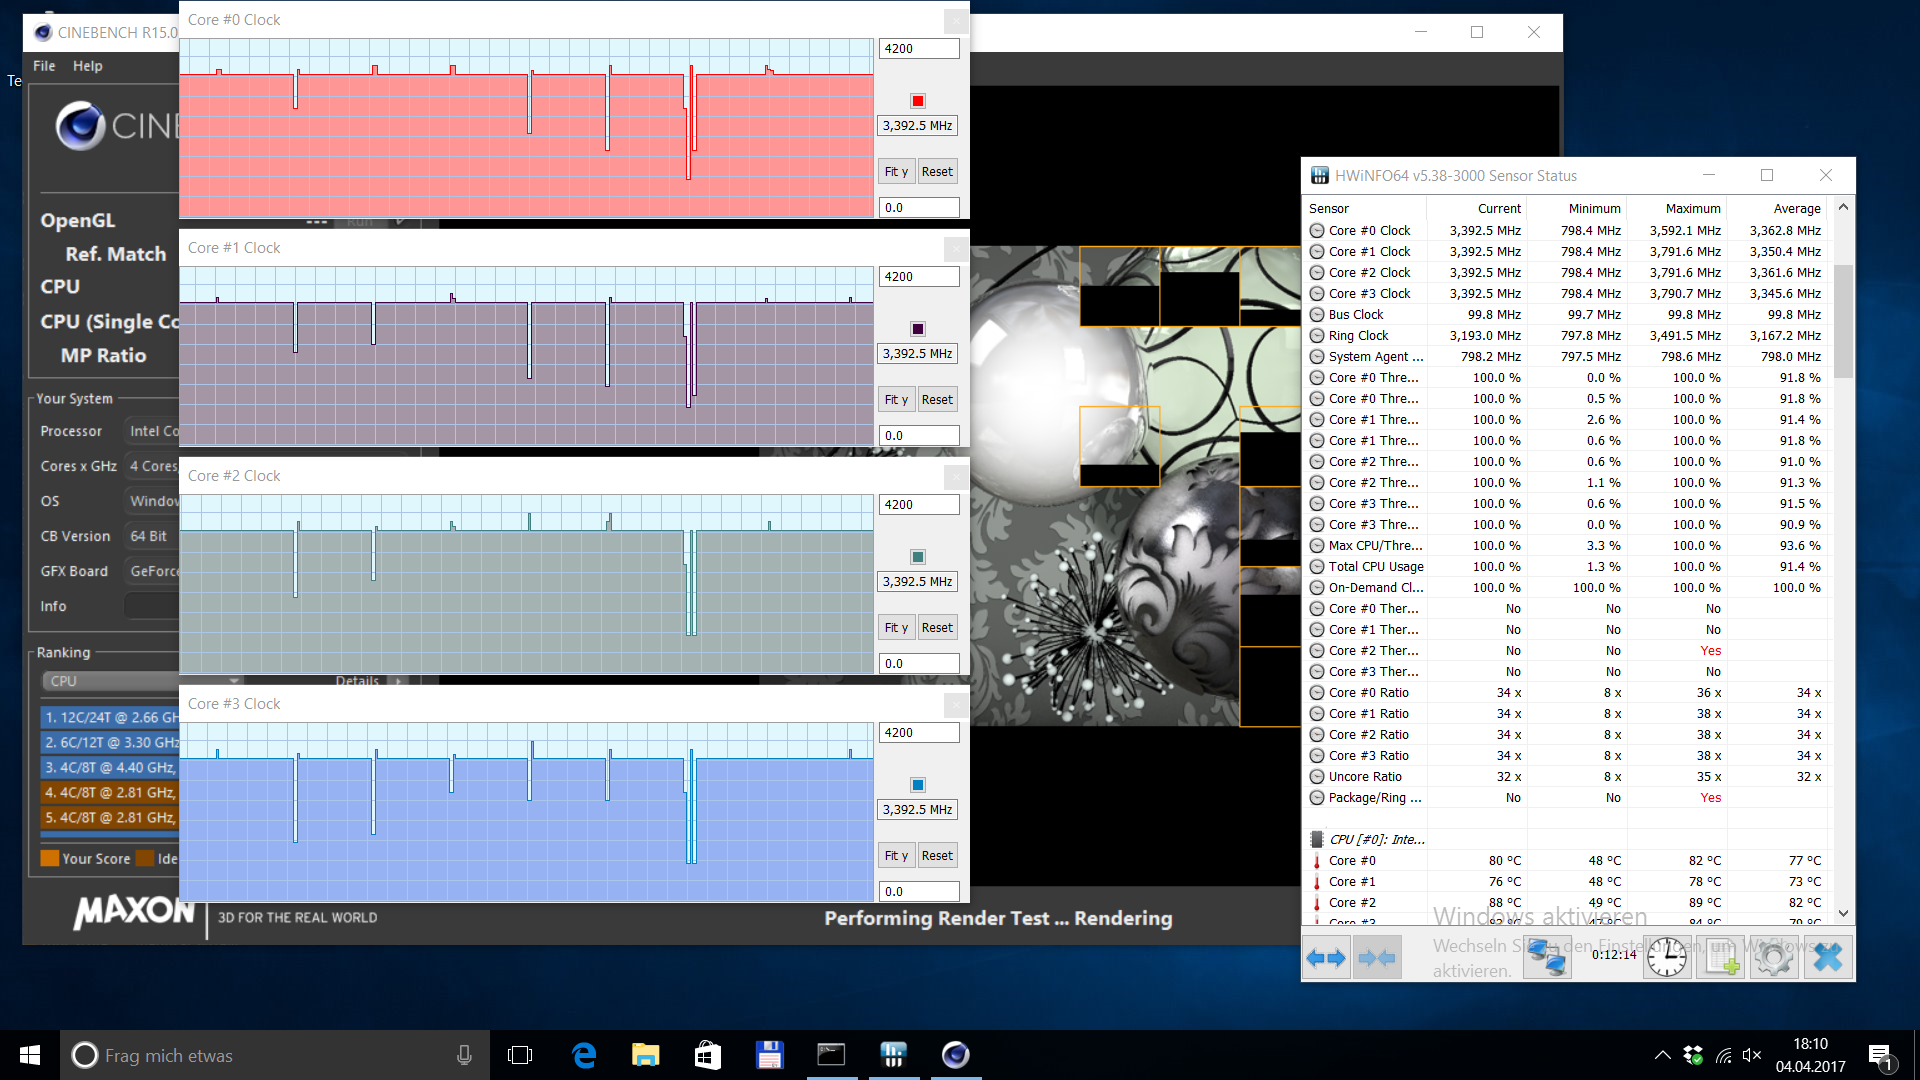The width and height of the screenshot is (1920, 1080).
Task: Click HWiNFO64 title bar app icon
Action: [x=1320, y=176]
